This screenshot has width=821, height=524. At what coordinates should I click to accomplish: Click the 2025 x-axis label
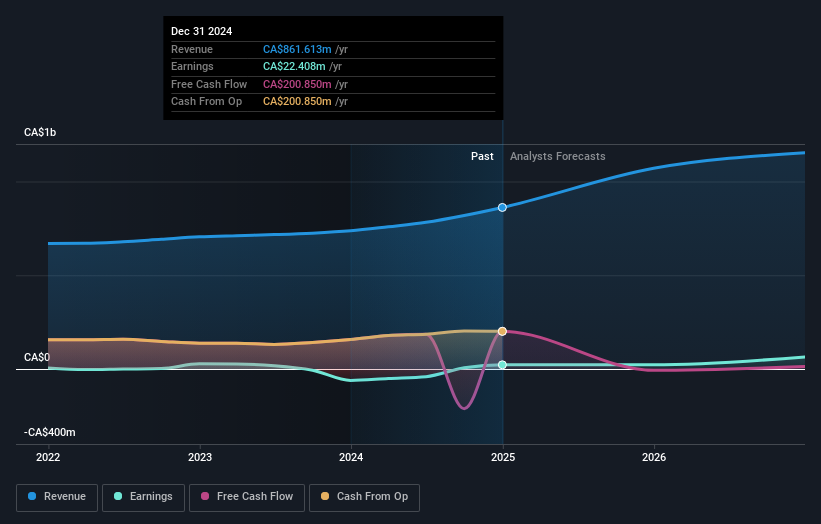pos(503,457)
